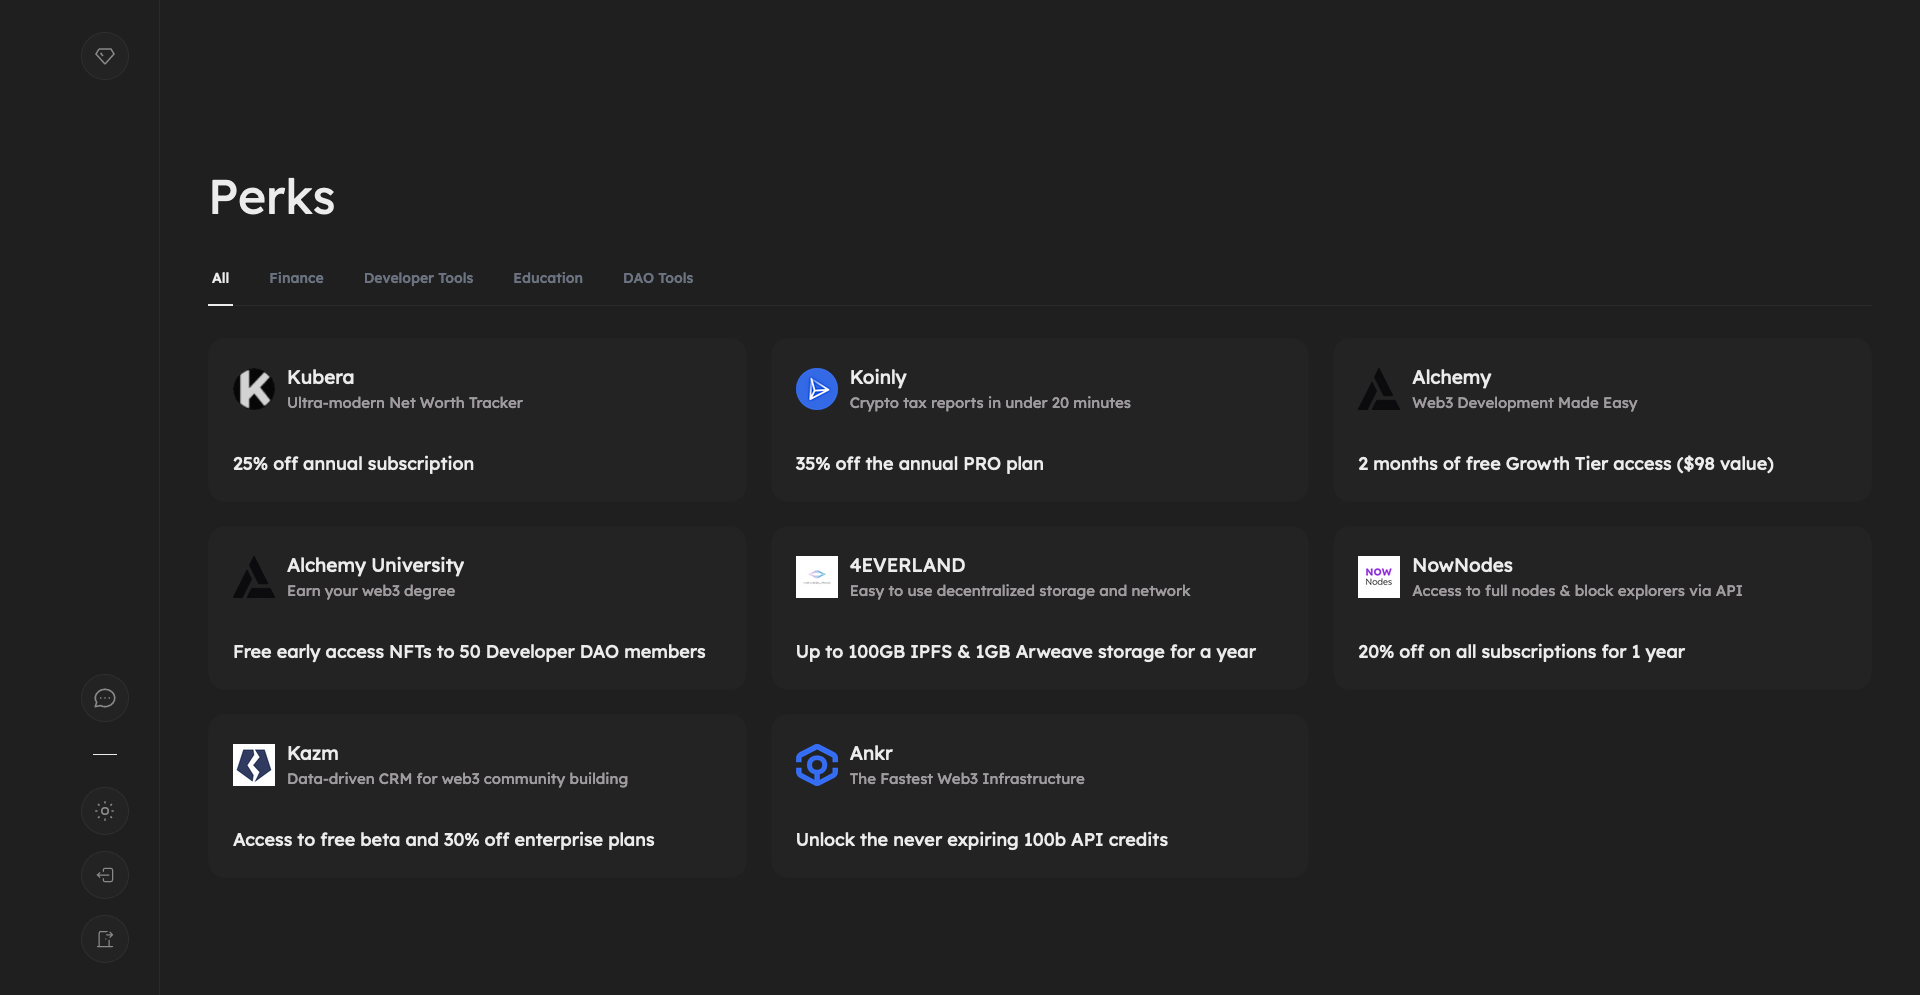1920x995 pixels.
Task: Click the NowNodes logo
Action: pos(1379,577)
